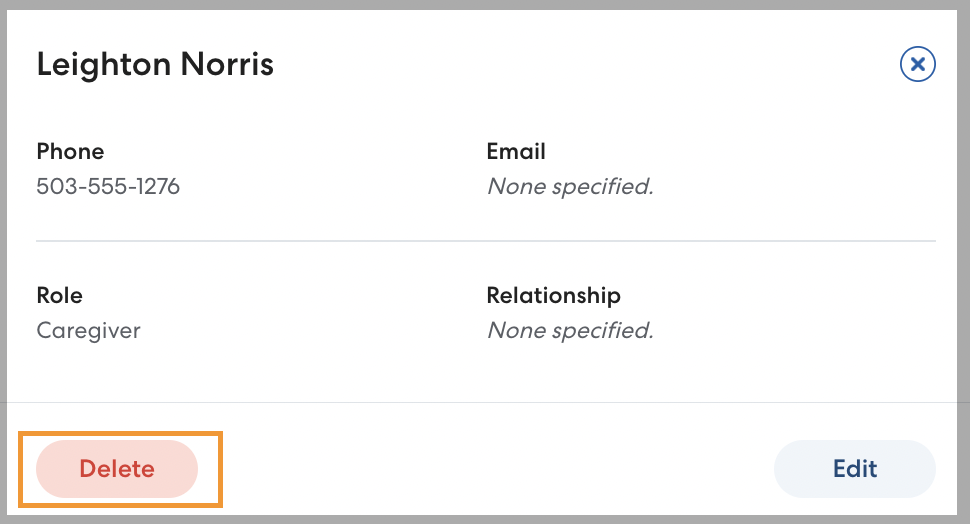Click the surname "Norris" in title
This screenshot has width=970, height=524.
pyautogui.click(x=227, y=65)
